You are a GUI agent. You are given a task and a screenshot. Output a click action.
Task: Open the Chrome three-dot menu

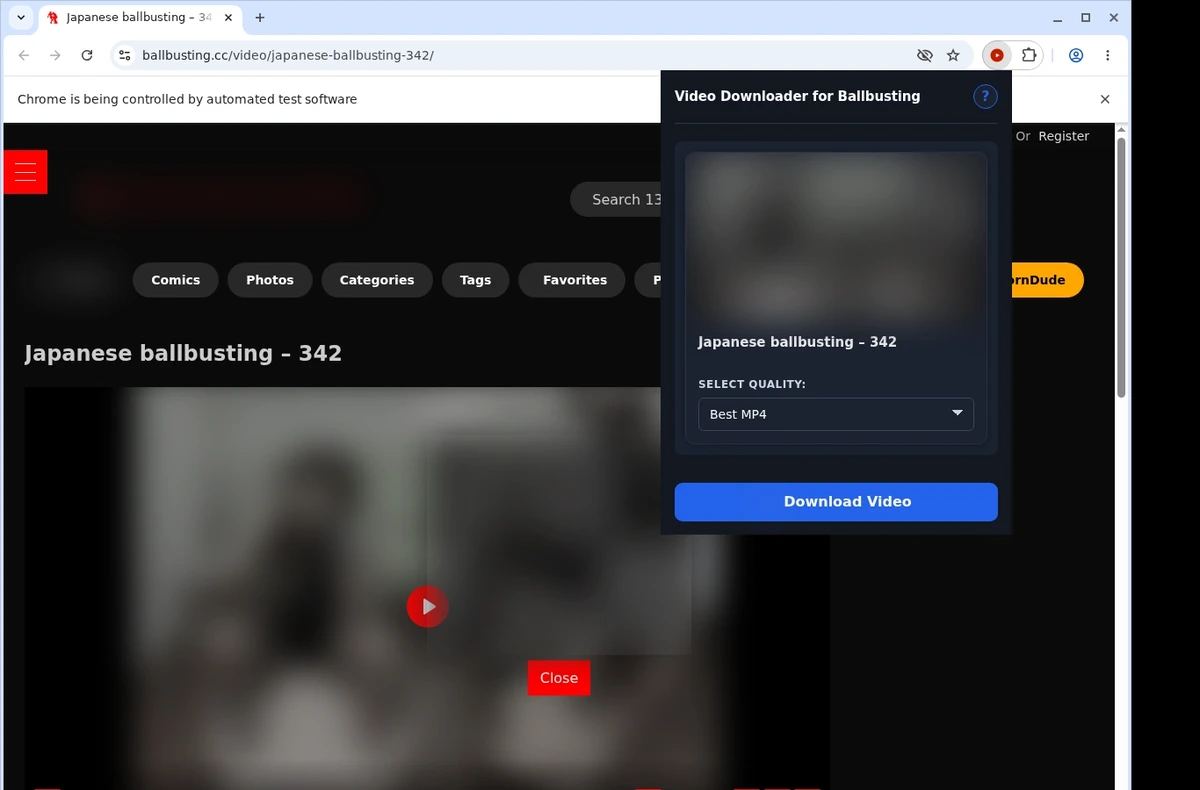point(1108,56)
